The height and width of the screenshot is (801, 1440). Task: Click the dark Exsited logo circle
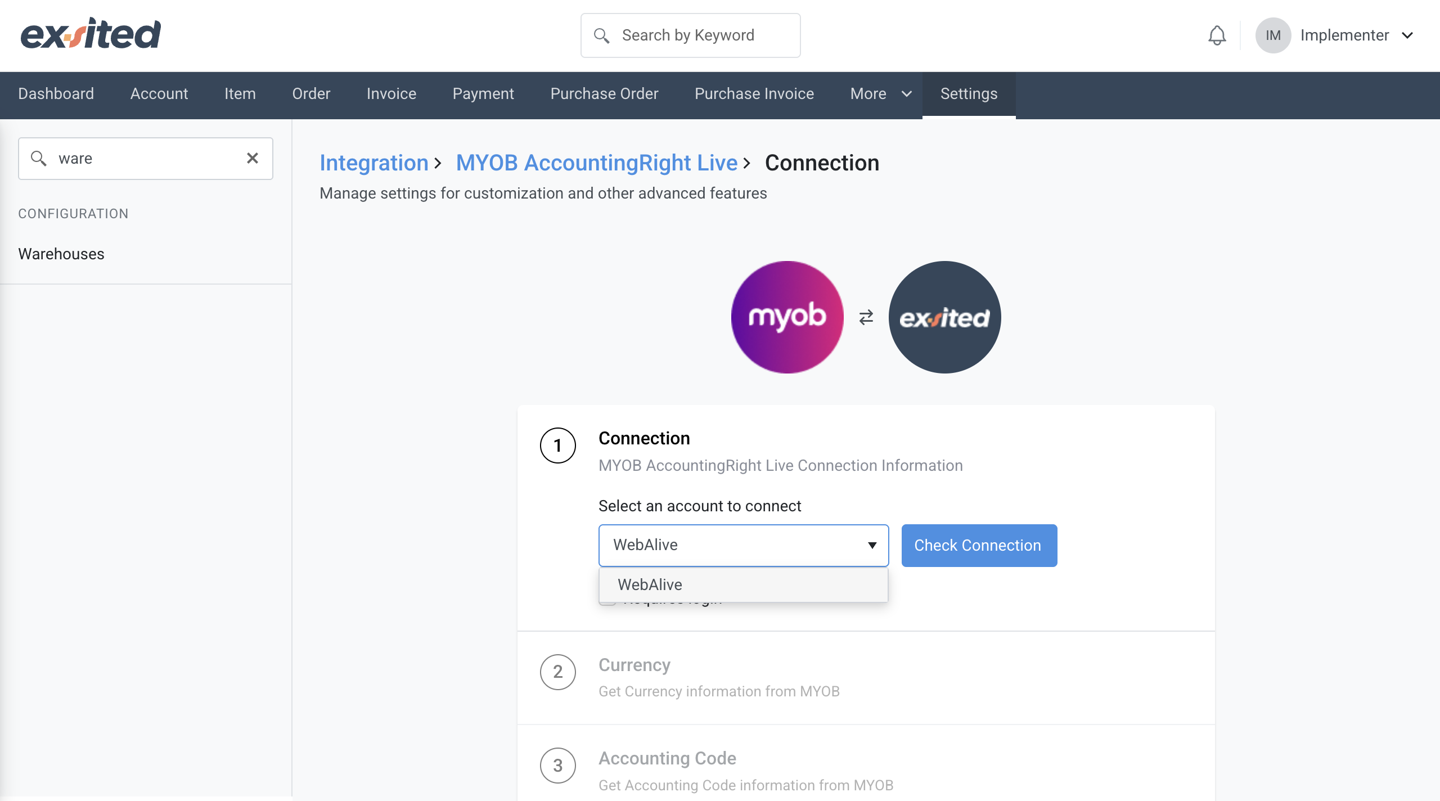[x=945, y=317]
